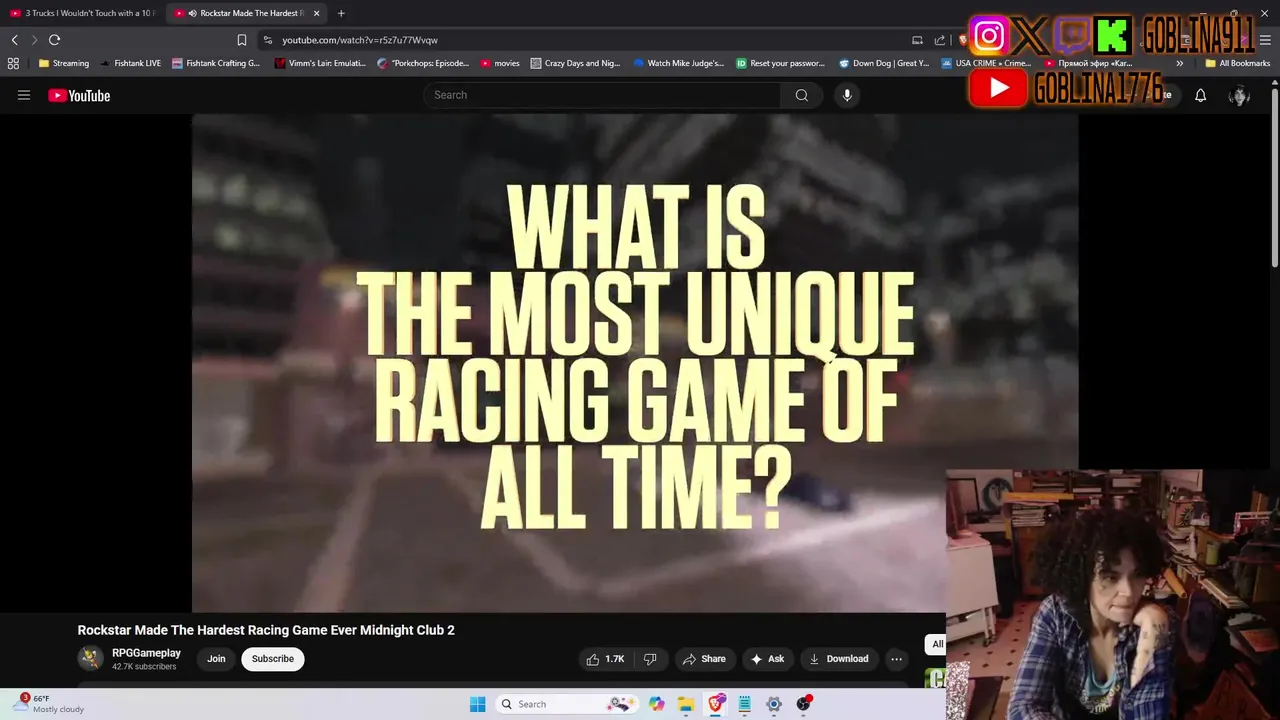Open Brave browser taskbar icon
This screenshot has width=1280, height=720.
(716, 704)
